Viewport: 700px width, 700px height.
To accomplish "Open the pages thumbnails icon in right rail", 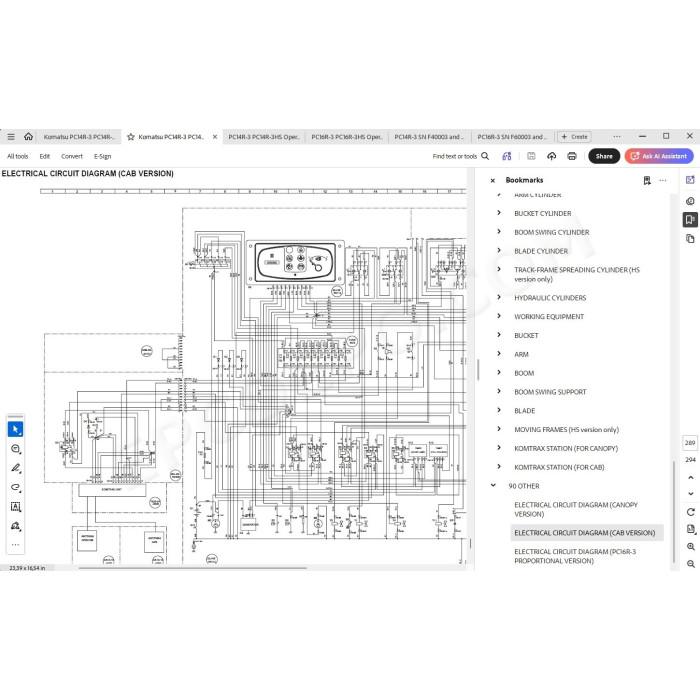I will [690, 239].
